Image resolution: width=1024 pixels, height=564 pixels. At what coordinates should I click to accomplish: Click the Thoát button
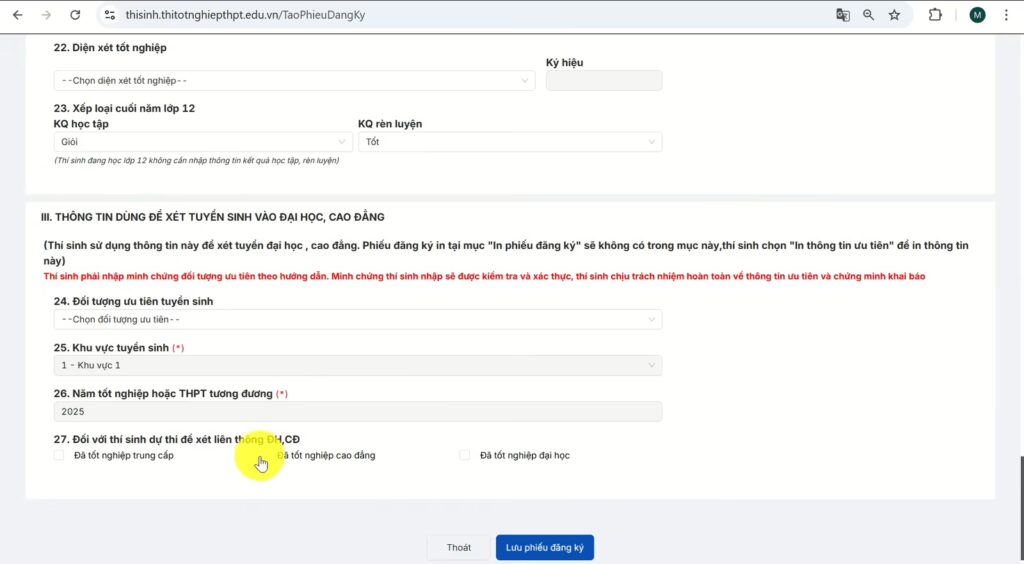[458, 547]
